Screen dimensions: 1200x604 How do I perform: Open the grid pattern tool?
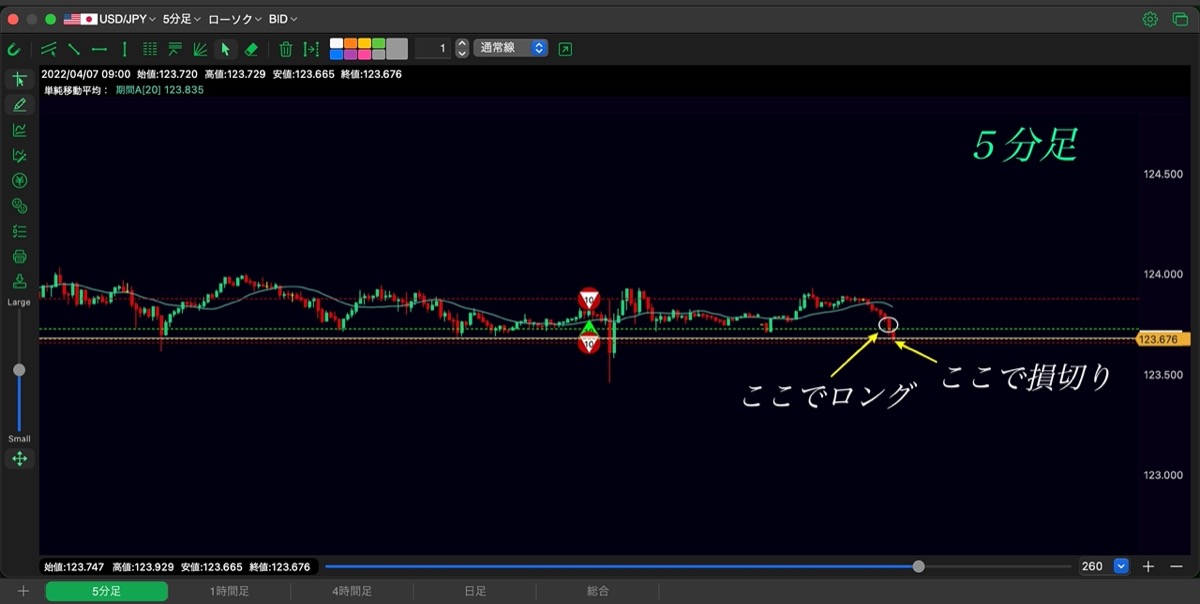tap(150, 48)
